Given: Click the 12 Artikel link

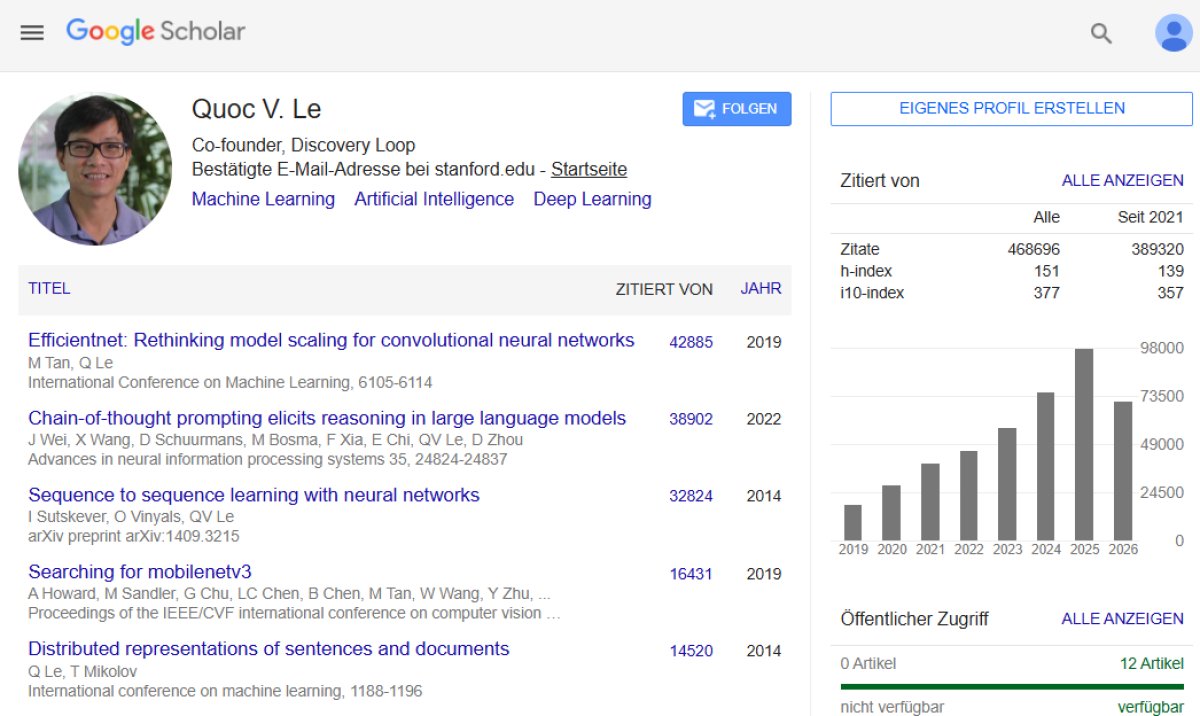Looking at the screenshot, I should 1152,663.
